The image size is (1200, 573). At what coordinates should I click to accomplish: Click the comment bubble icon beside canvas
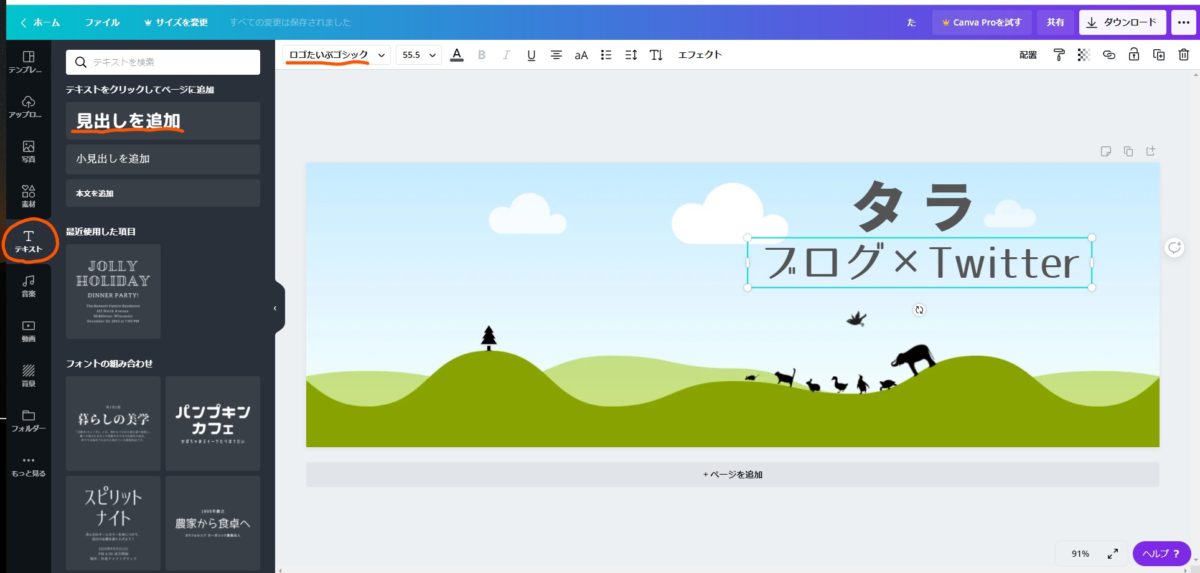(x=1175, y=247)
